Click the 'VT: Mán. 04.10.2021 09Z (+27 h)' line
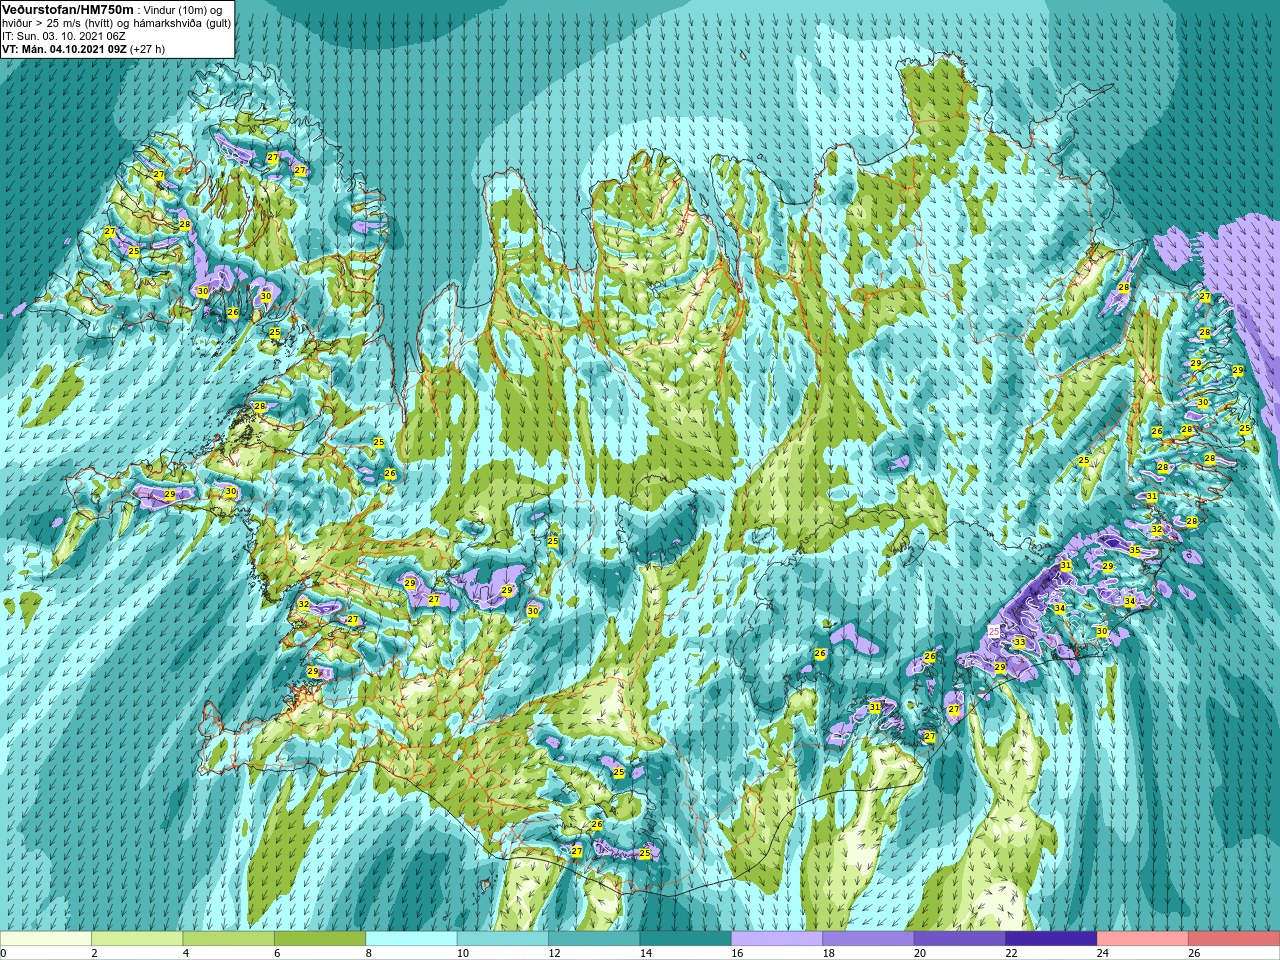This screenshot has width=1280, height=960. (84, 49)
